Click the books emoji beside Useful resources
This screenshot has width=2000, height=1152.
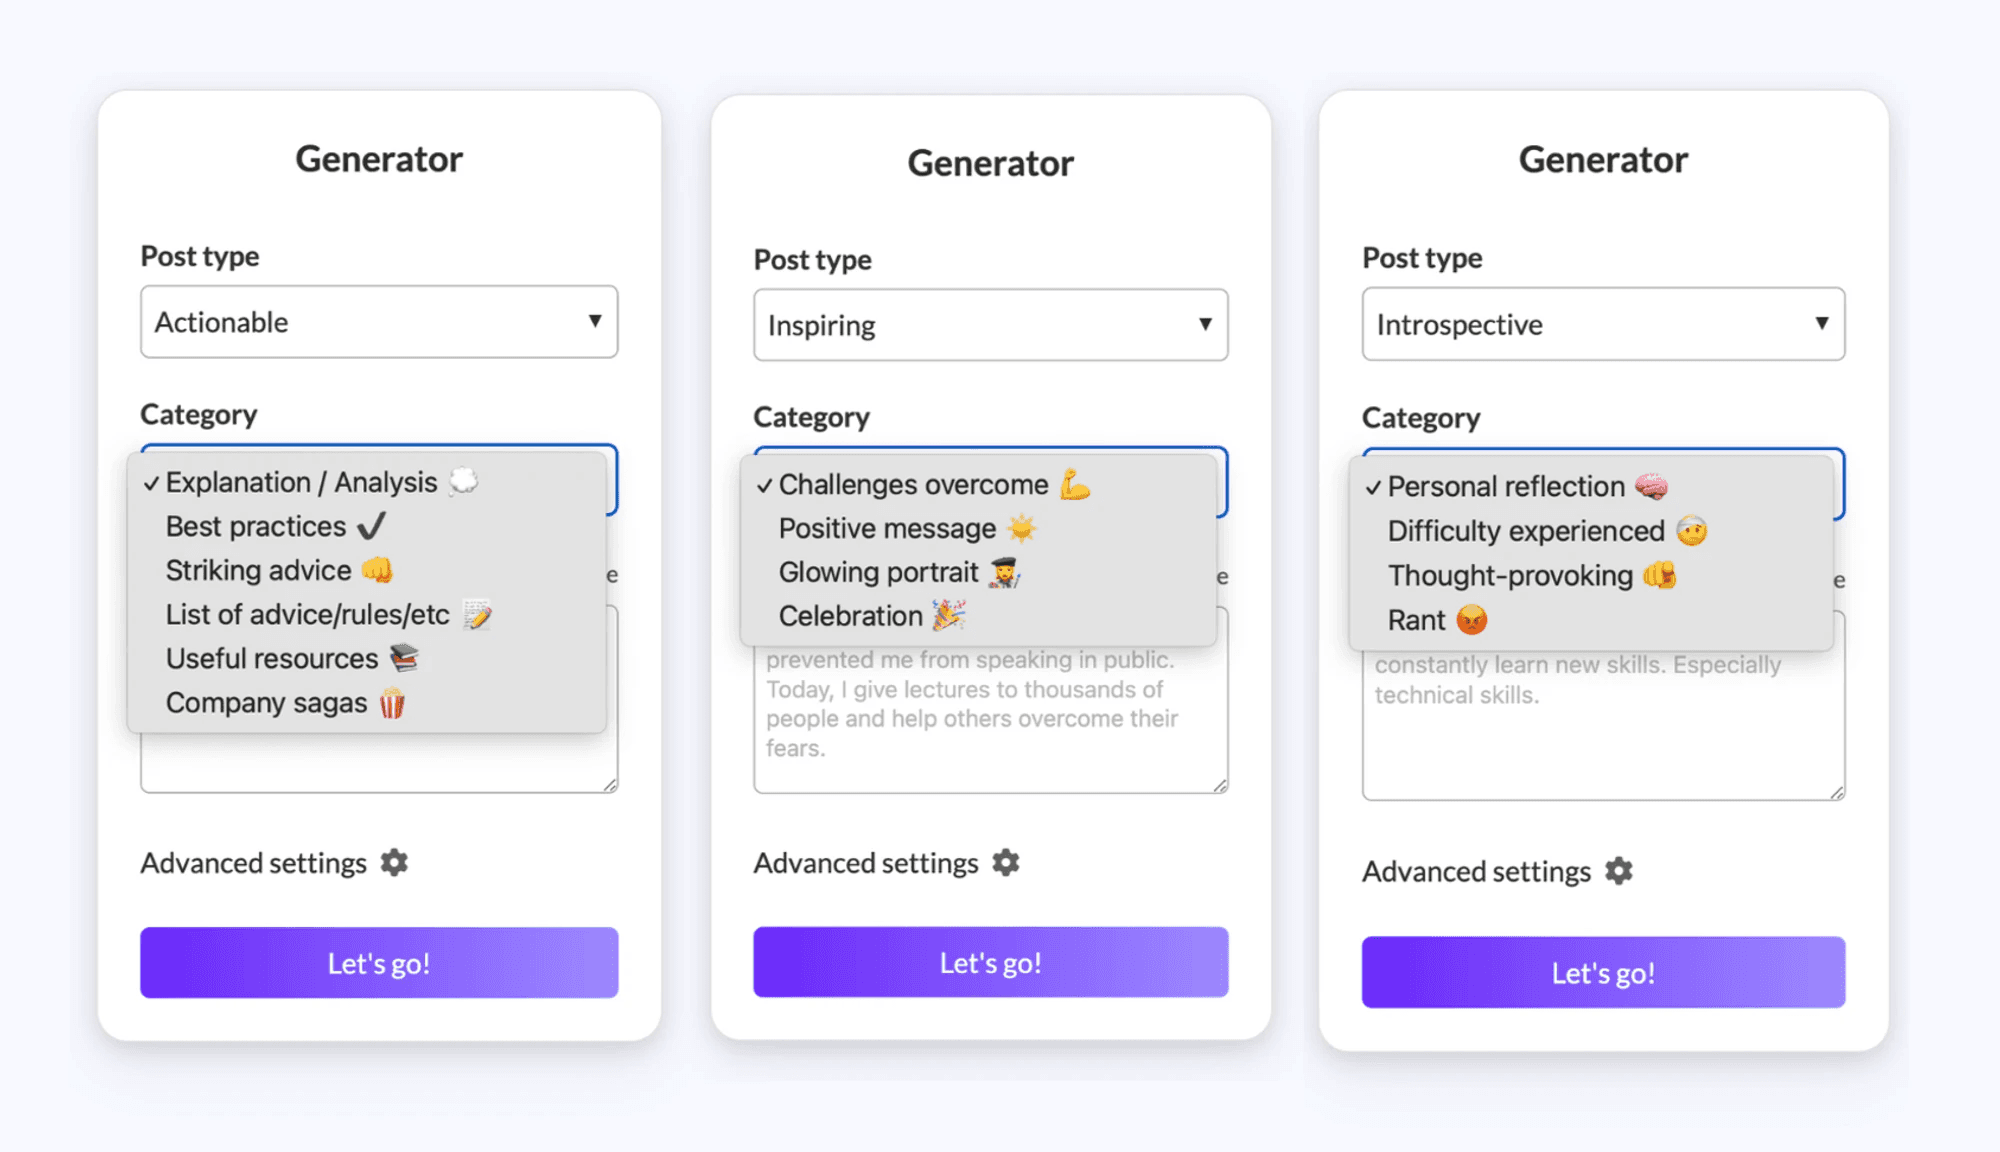(404, 658)
